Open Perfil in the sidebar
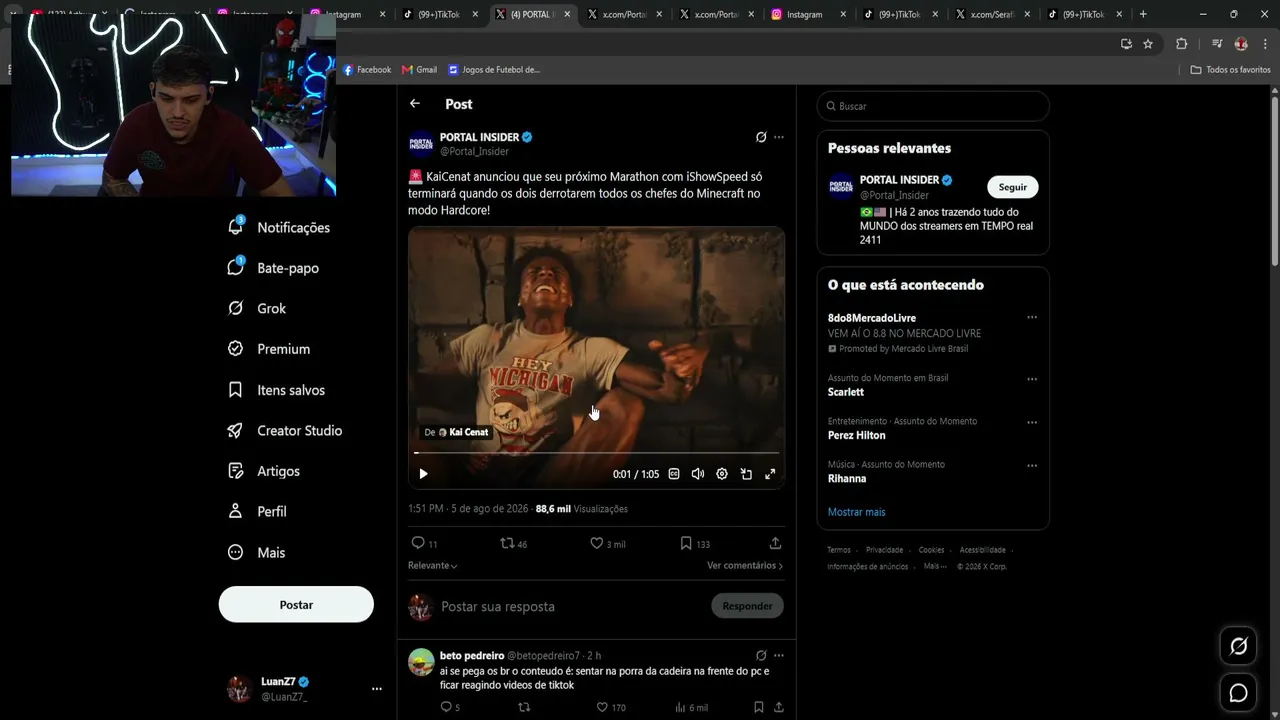The height and width of the screenshot is (720, 1280). click(258, 511)
